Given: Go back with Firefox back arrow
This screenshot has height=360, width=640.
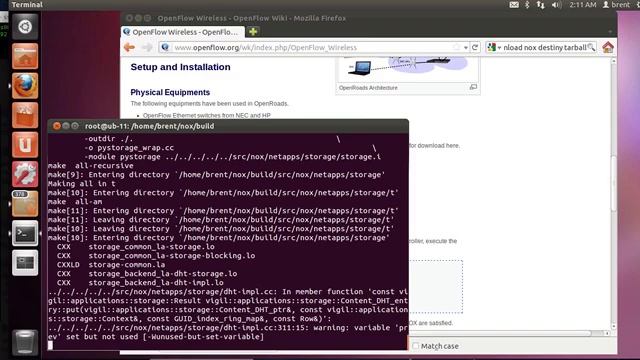Looking at the screenshot, I should tap(129, 47).
